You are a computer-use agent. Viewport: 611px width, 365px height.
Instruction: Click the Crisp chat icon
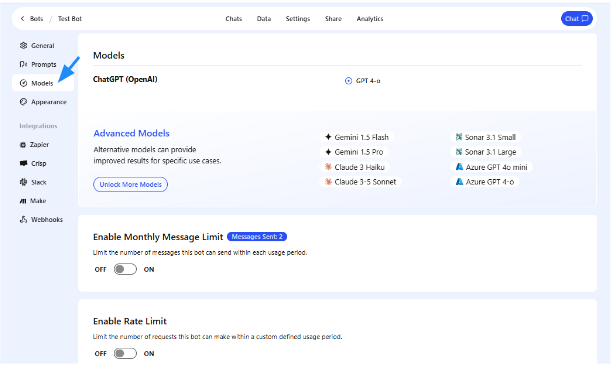coord(23,163)
